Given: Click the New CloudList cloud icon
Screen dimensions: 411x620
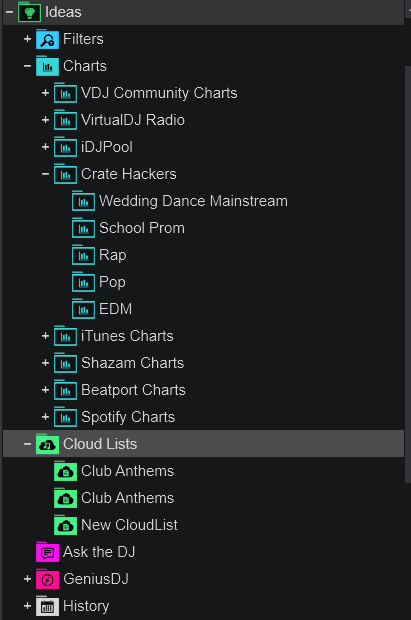Looking at the screenshot, I should tap(65, 525).
